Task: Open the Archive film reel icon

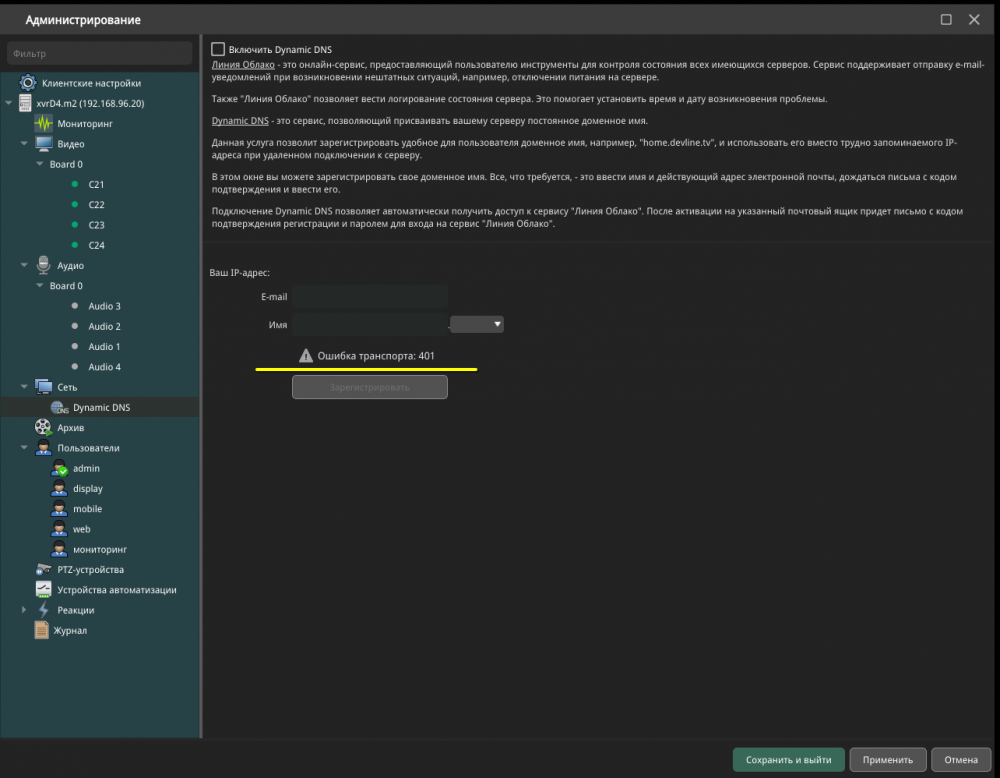Action: tap(44, 427)
